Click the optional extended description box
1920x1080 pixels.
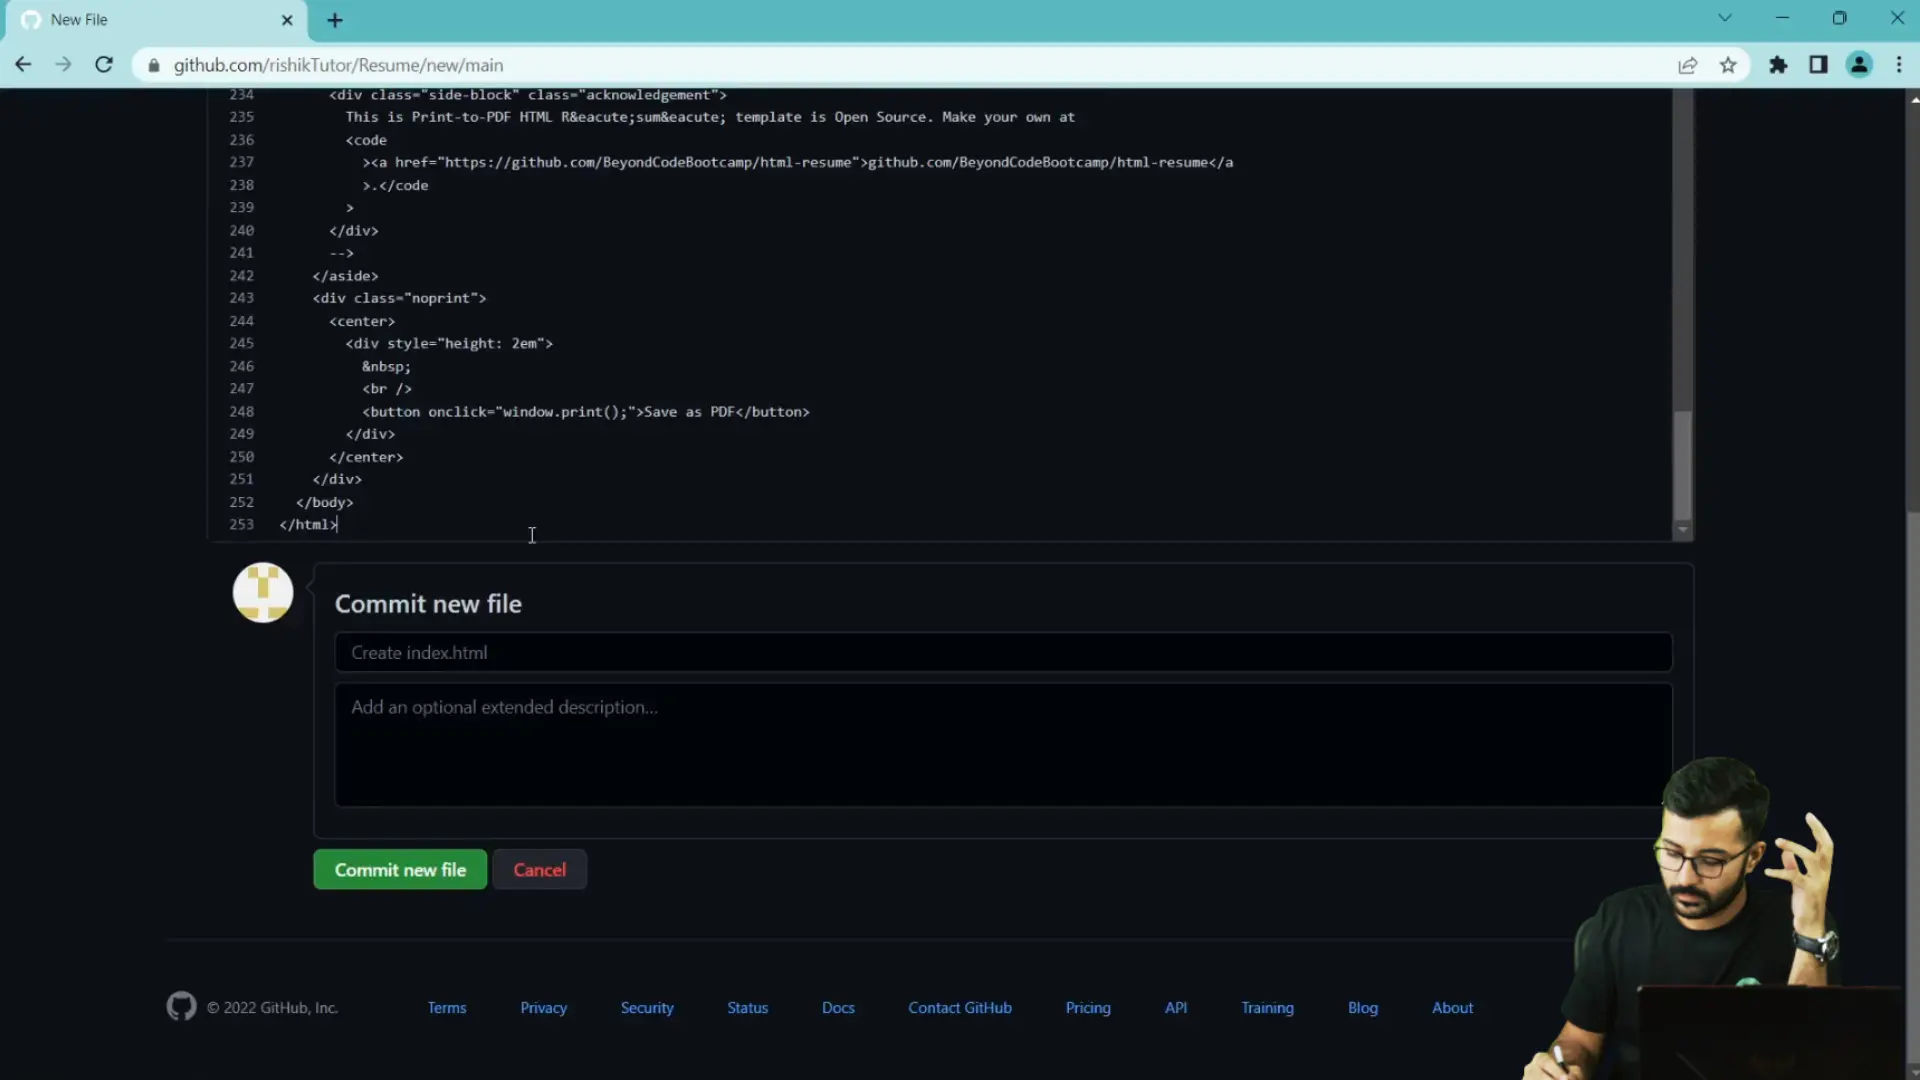(x=1003, y=745)
